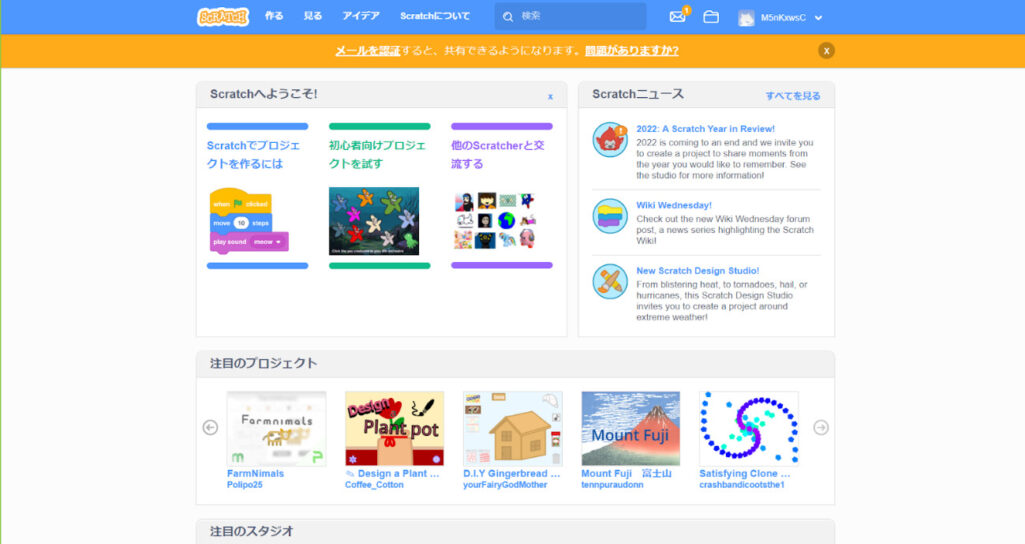This screenshot has width=1025, height=544.
Task: Click すべてを見る in Scratch news
Action: [x=793, y=96]
